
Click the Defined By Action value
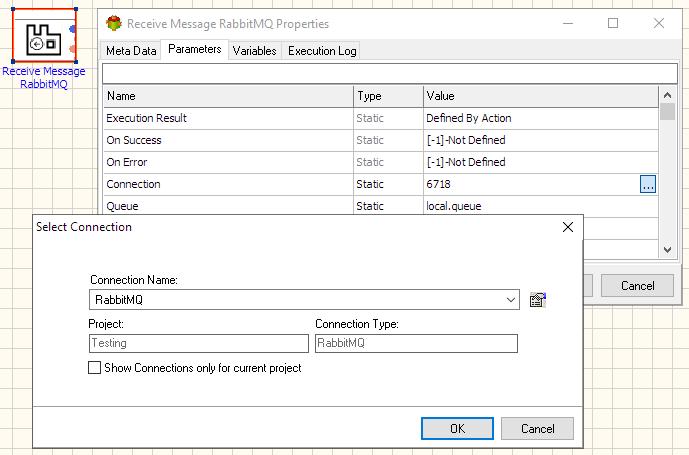coord(468,118)
